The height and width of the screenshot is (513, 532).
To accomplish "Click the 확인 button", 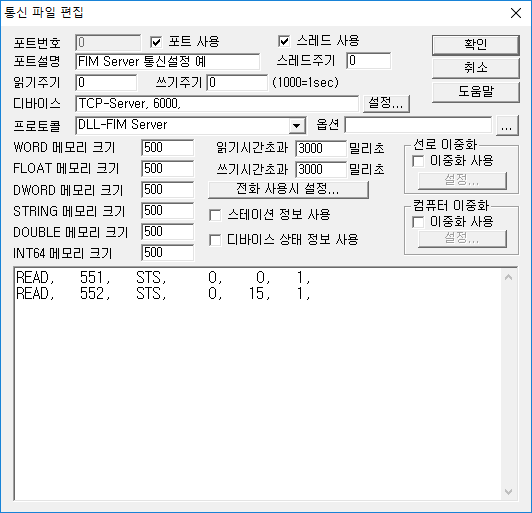I will click(476, 44).
